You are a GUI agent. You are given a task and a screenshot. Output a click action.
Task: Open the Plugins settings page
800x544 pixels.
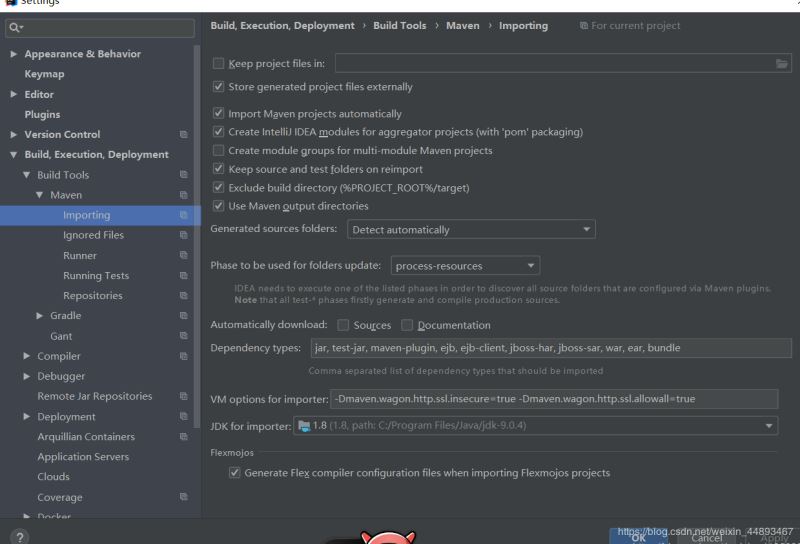(42, 114)
